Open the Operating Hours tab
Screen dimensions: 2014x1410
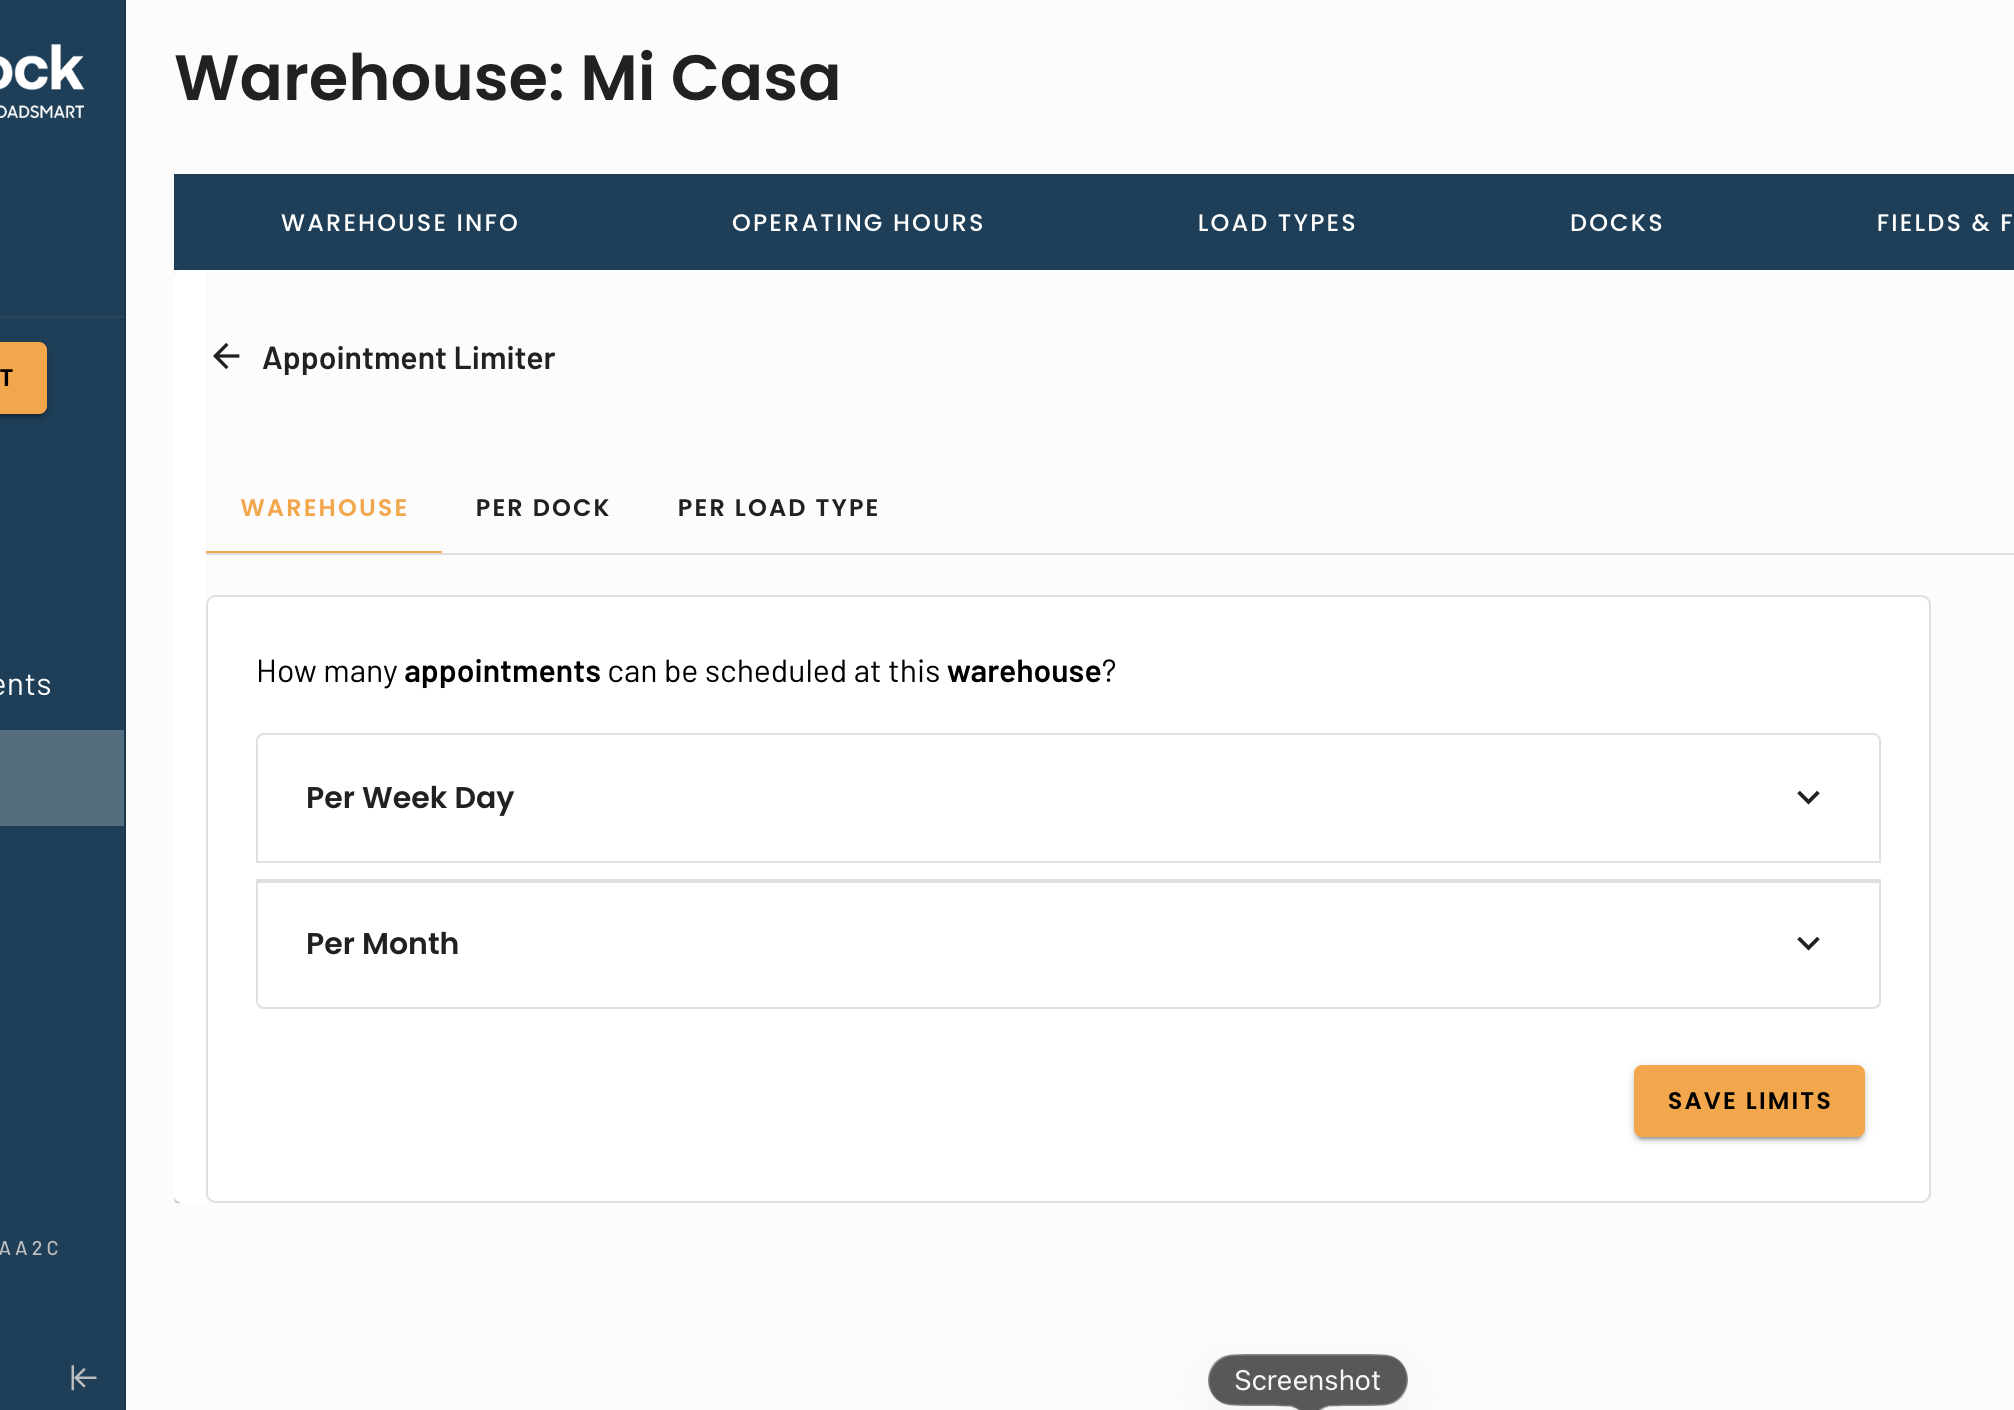coord(858,222)
